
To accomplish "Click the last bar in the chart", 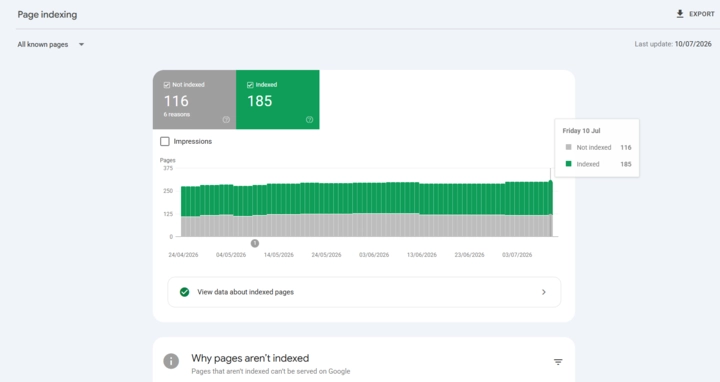I will pos(551,209).
